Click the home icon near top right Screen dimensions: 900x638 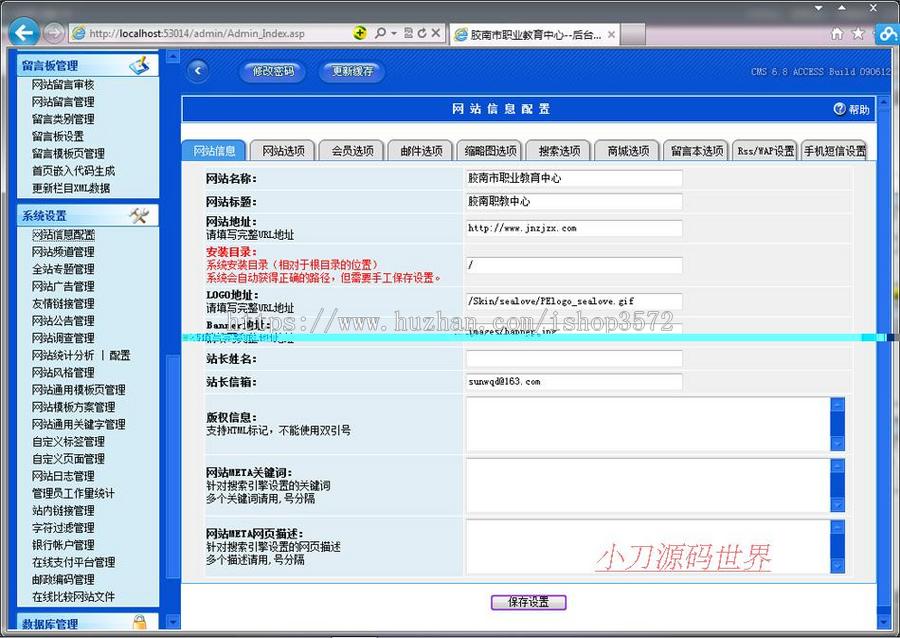(836, 32)
